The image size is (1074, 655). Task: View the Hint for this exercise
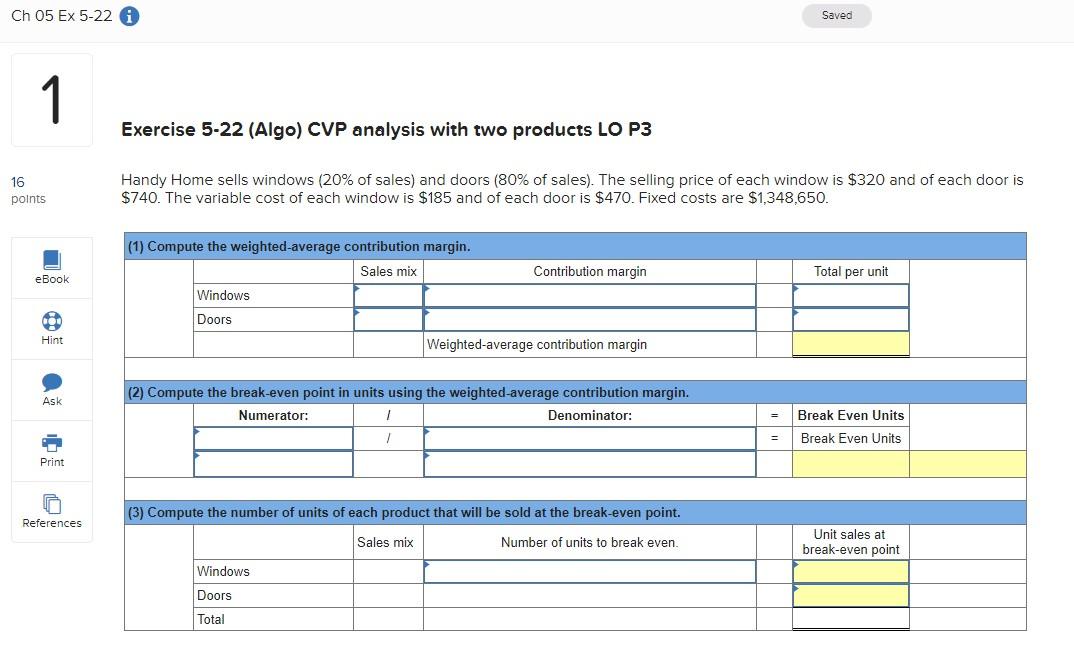click(x=51, y=328)
